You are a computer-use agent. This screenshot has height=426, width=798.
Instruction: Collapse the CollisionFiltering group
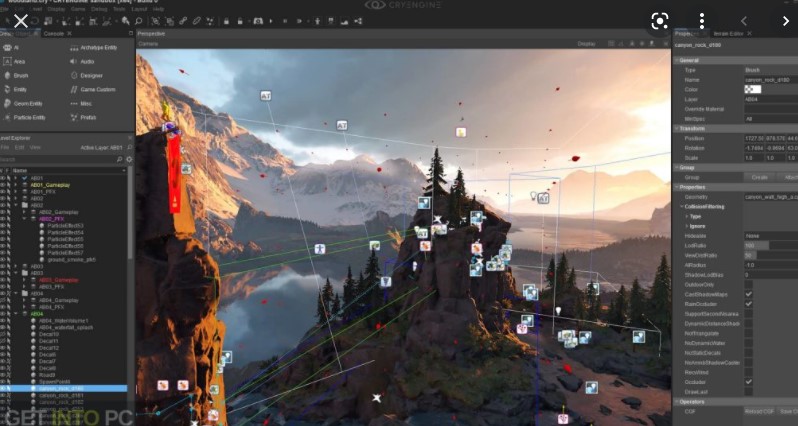(681, 207)
